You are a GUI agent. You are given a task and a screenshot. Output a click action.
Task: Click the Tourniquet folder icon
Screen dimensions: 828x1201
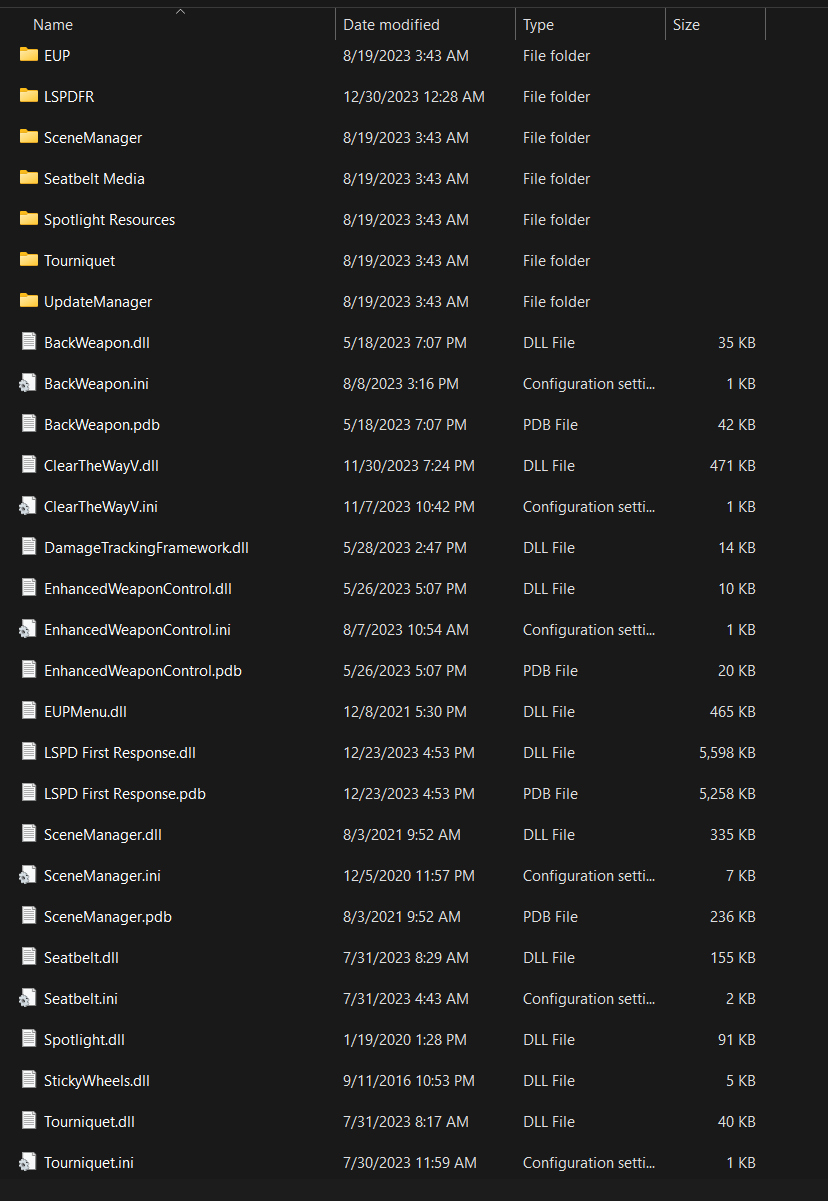click(x=28, y=260)
